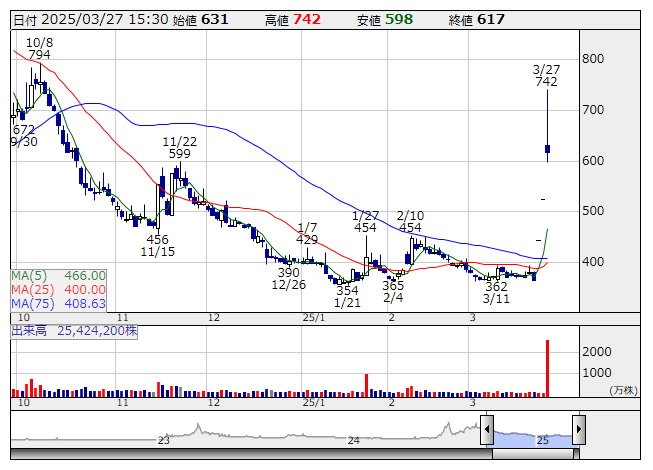Click the 700 price axis label
The width and height of the screenshot is (653, 470).
point(593,110)
